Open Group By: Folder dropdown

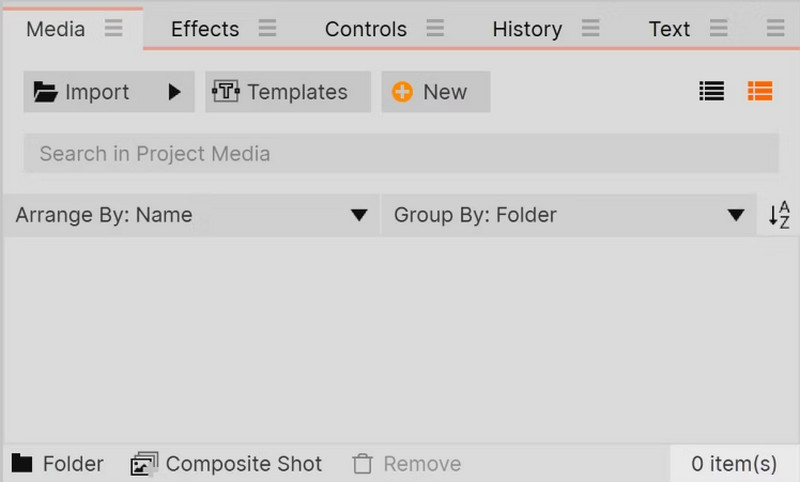pos(569,215)
